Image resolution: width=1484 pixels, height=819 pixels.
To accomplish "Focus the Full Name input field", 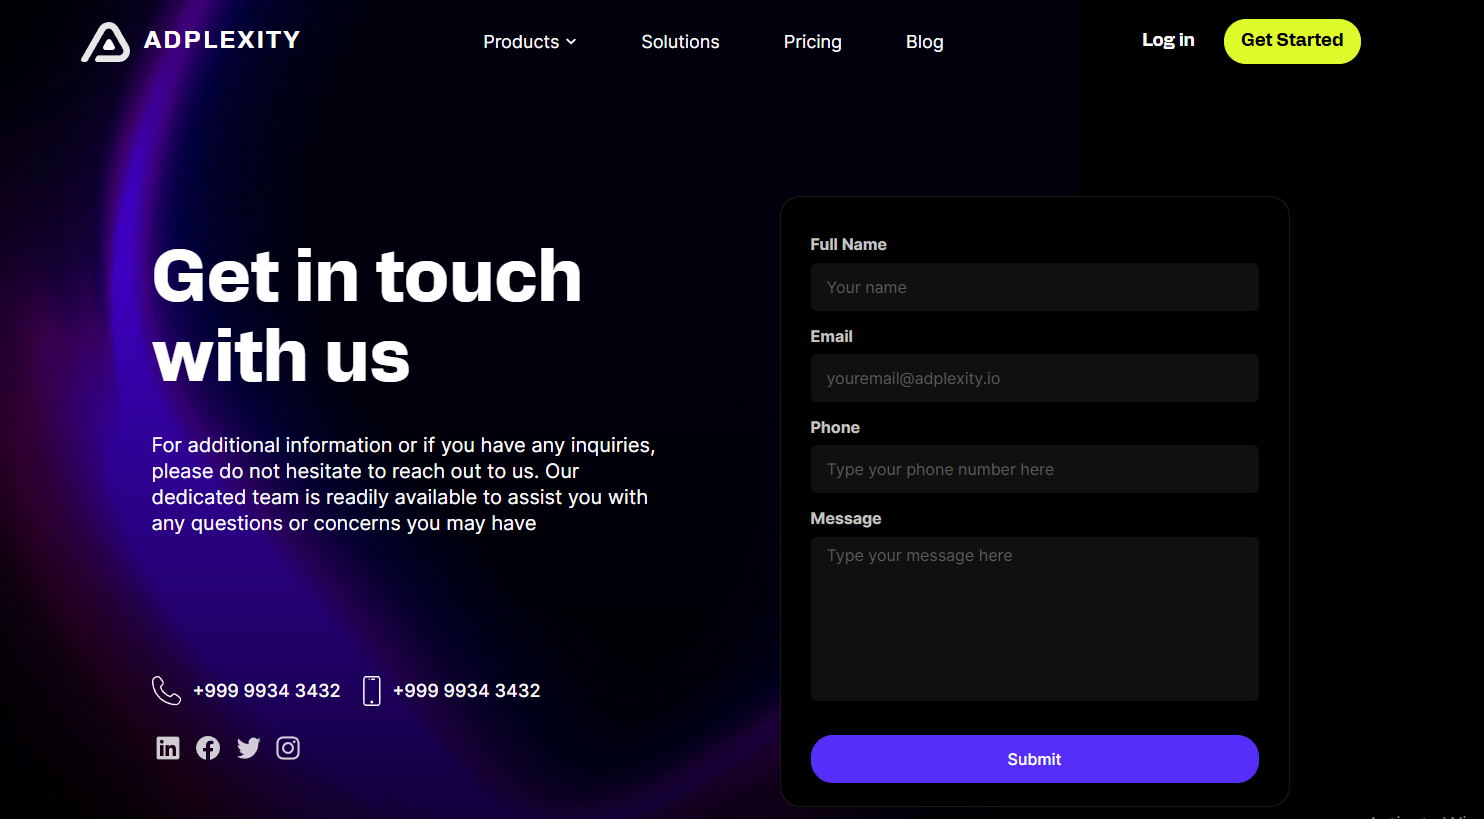I will pos(1034,287).
